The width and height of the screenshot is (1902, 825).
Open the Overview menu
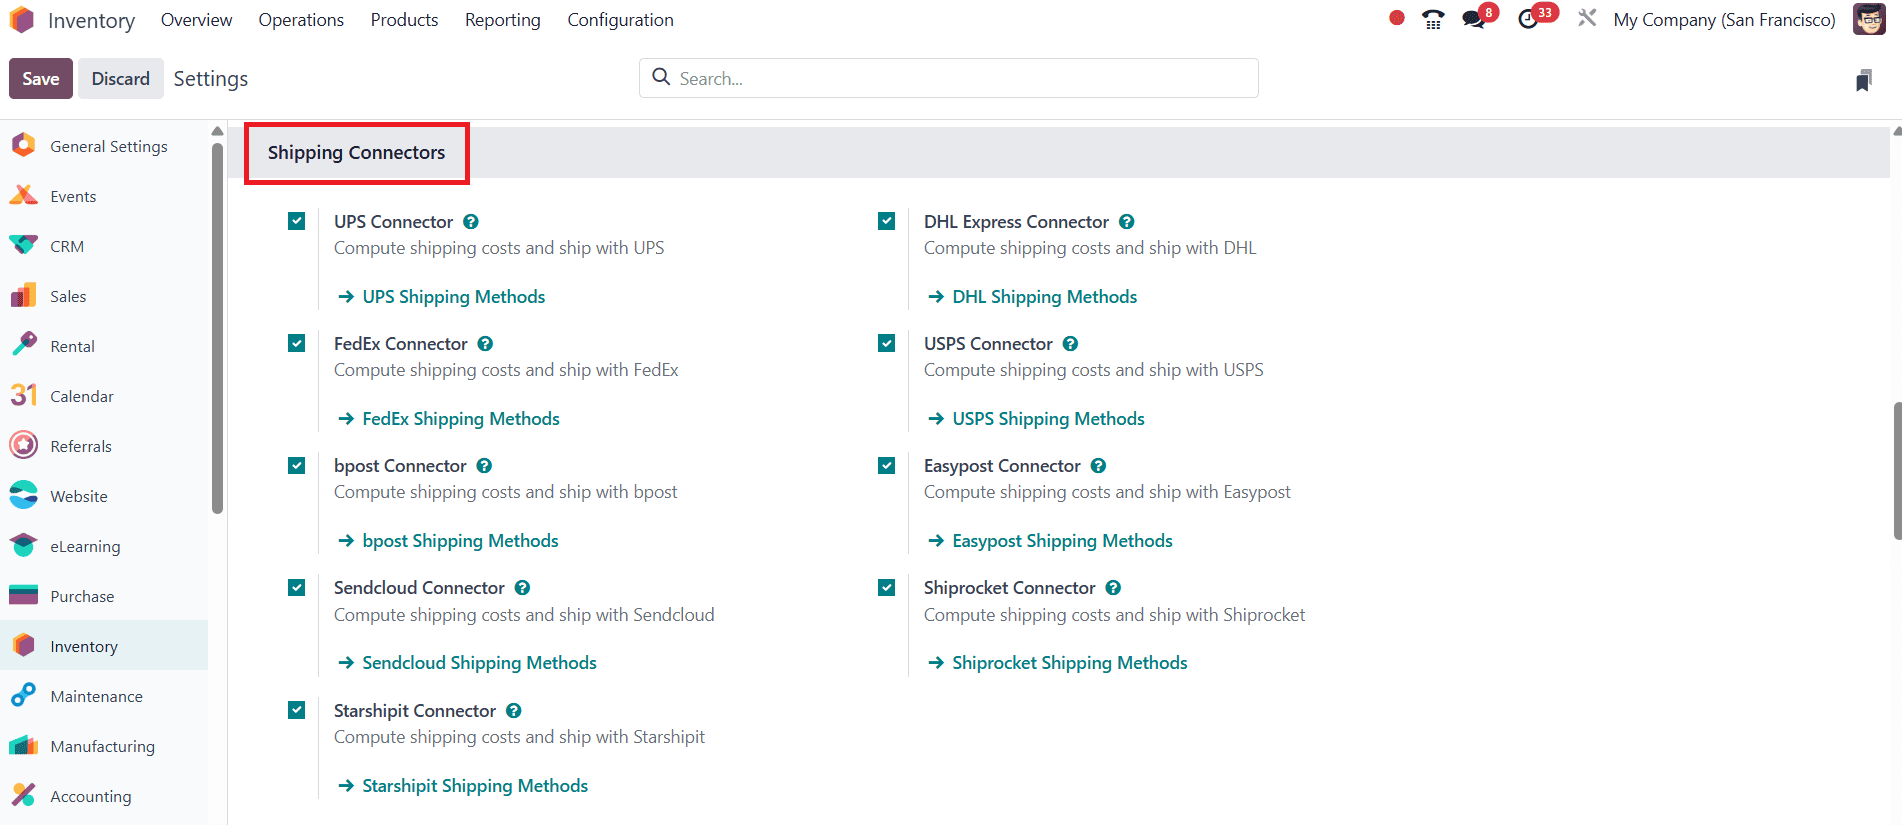tap(196, 20)
